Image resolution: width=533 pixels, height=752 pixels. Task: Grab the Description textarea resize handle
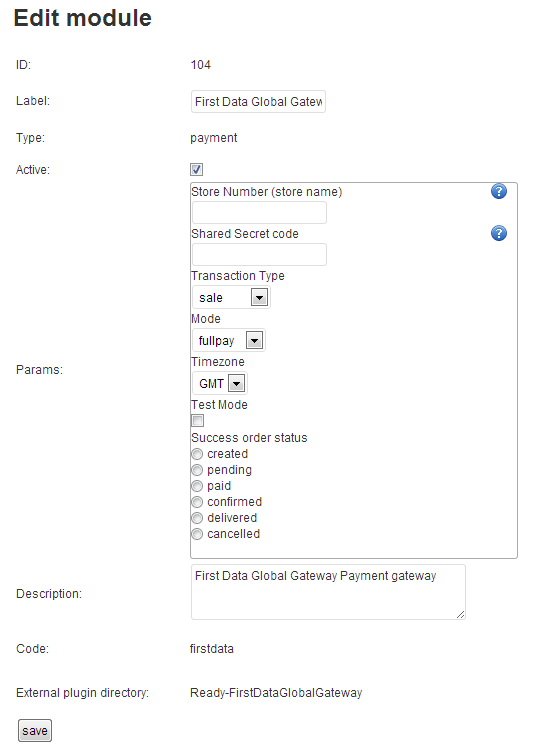(461, 614)
